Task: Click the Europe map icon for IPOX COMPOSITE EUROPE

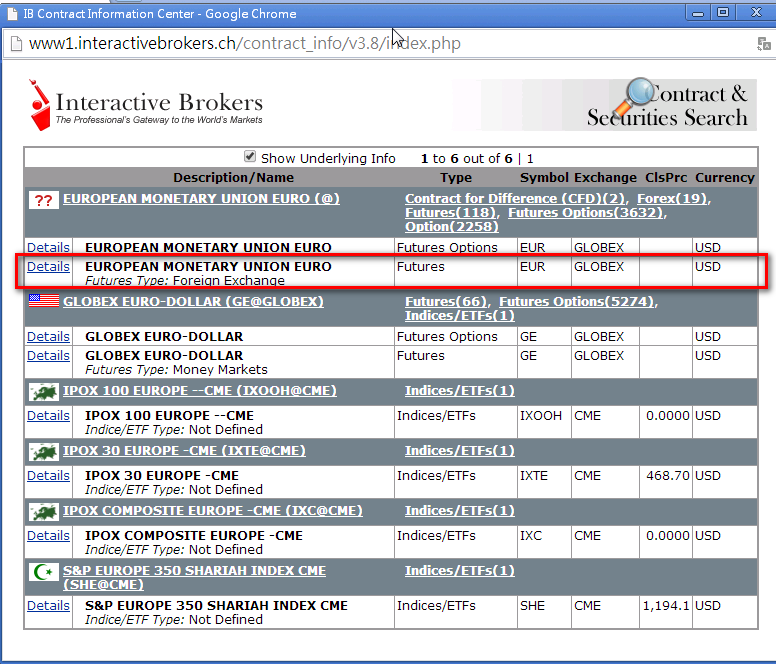Action: [44, 512]
